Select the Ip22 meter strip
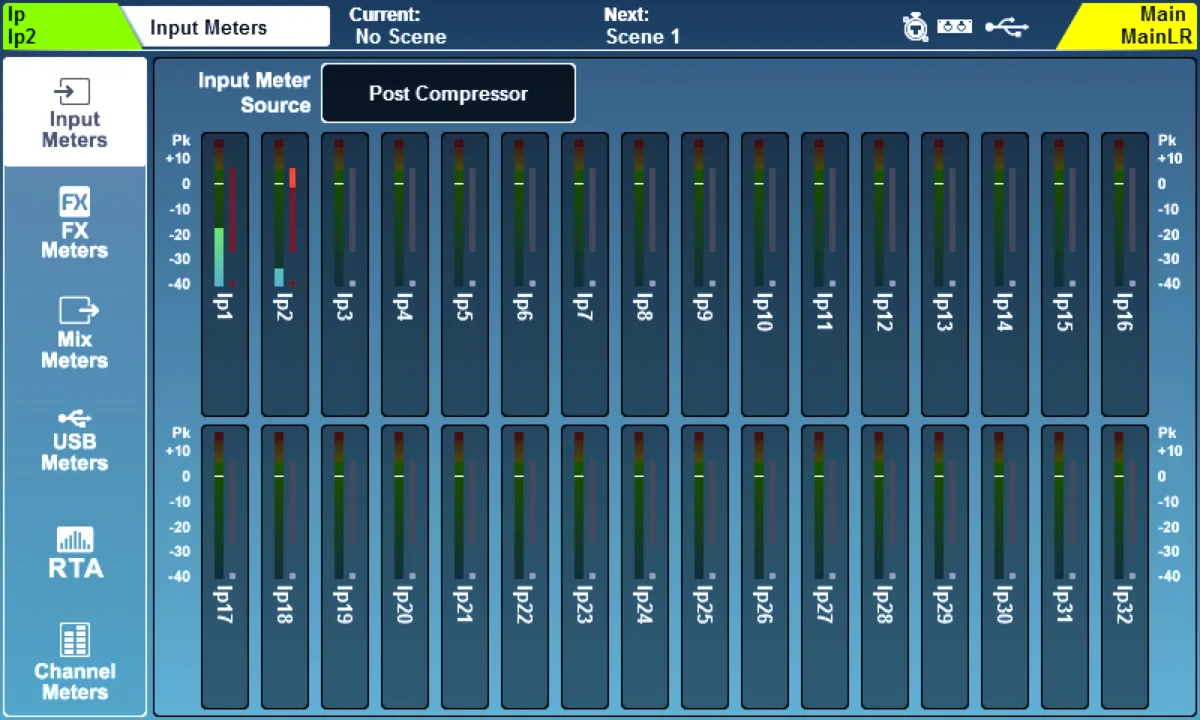 [525, 567]
